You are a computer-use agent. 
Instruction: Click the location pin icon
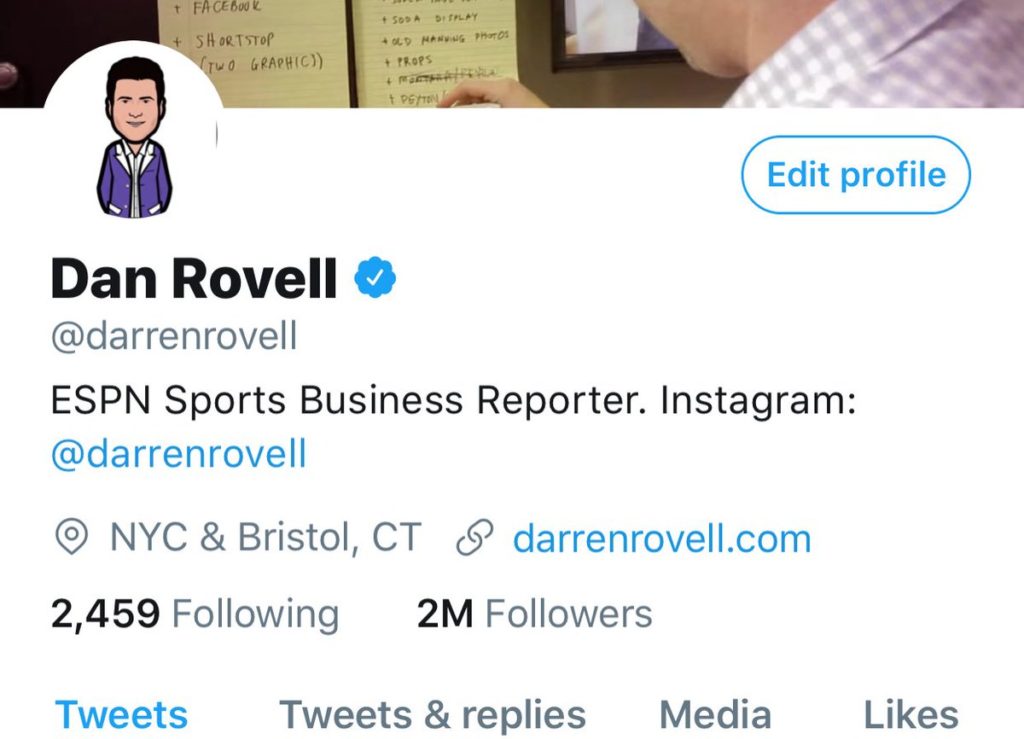pyautogui.click(x=71, y=537)
